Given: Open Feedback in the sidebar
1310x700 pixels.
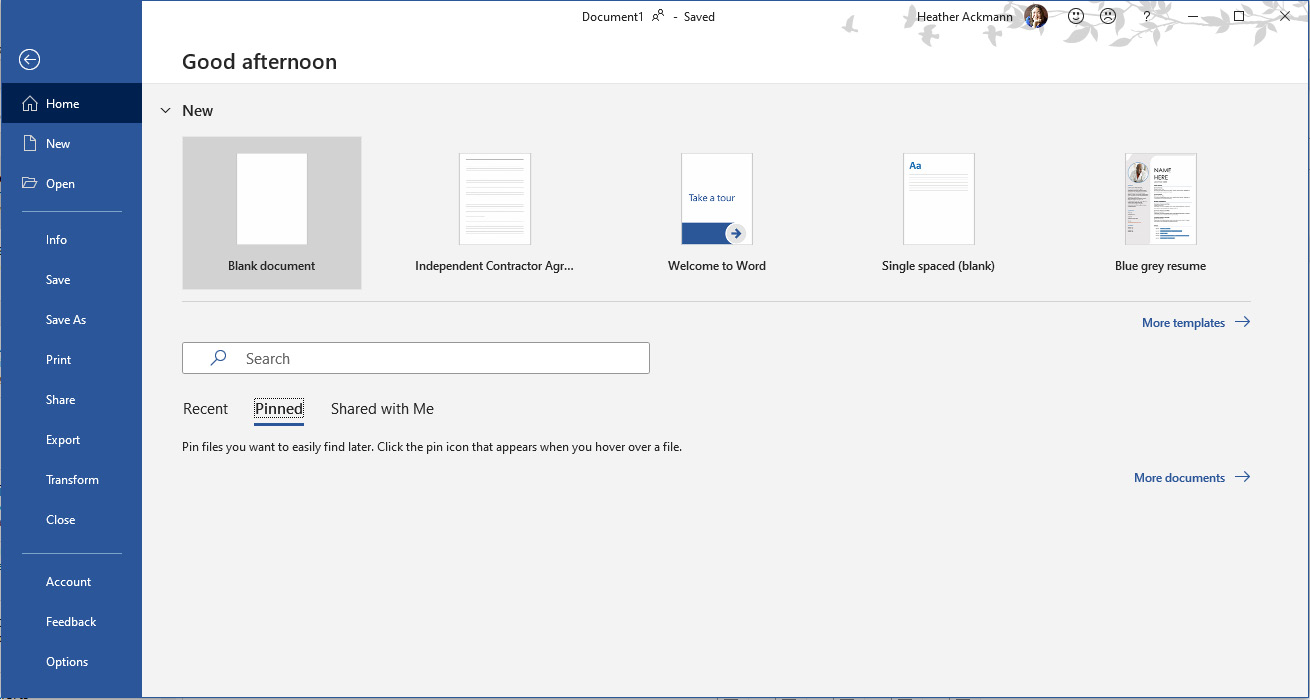Looking at the screenshot, I should point(71,622).
